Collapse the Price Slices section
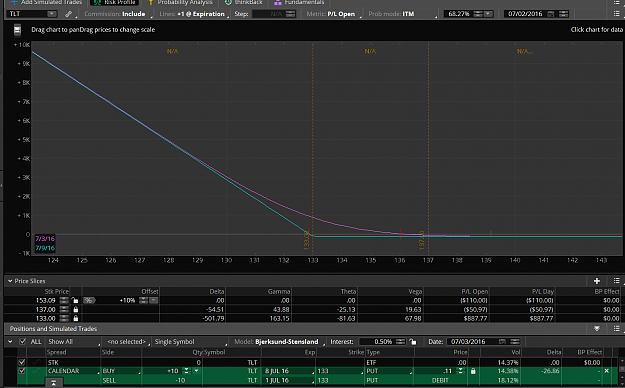 [10, 281]
